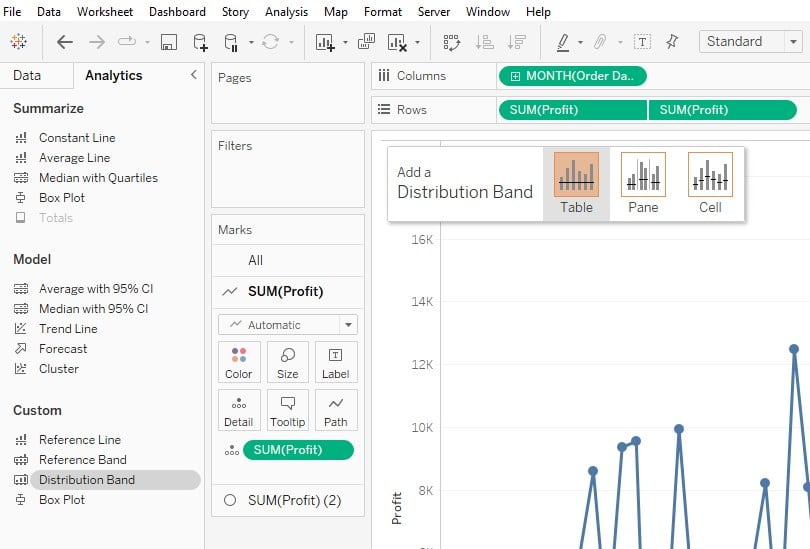Click the MONTH(Order Date) pill in Columns

click(572, 76)
